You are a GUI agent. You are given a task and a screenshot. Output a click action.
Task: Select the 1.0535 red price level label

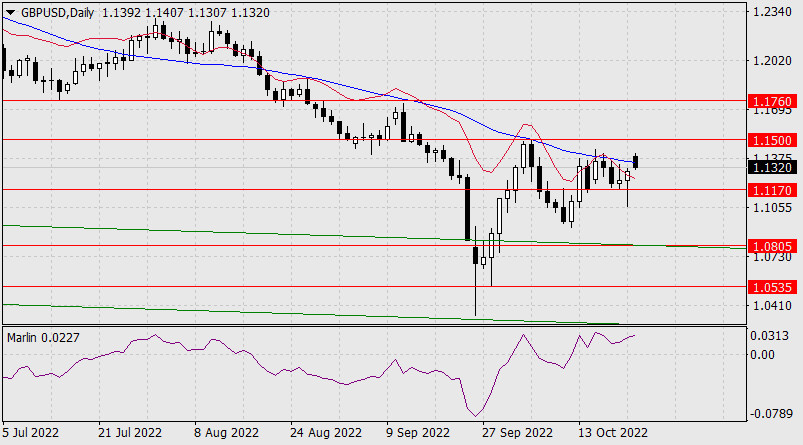click(772, 287)
